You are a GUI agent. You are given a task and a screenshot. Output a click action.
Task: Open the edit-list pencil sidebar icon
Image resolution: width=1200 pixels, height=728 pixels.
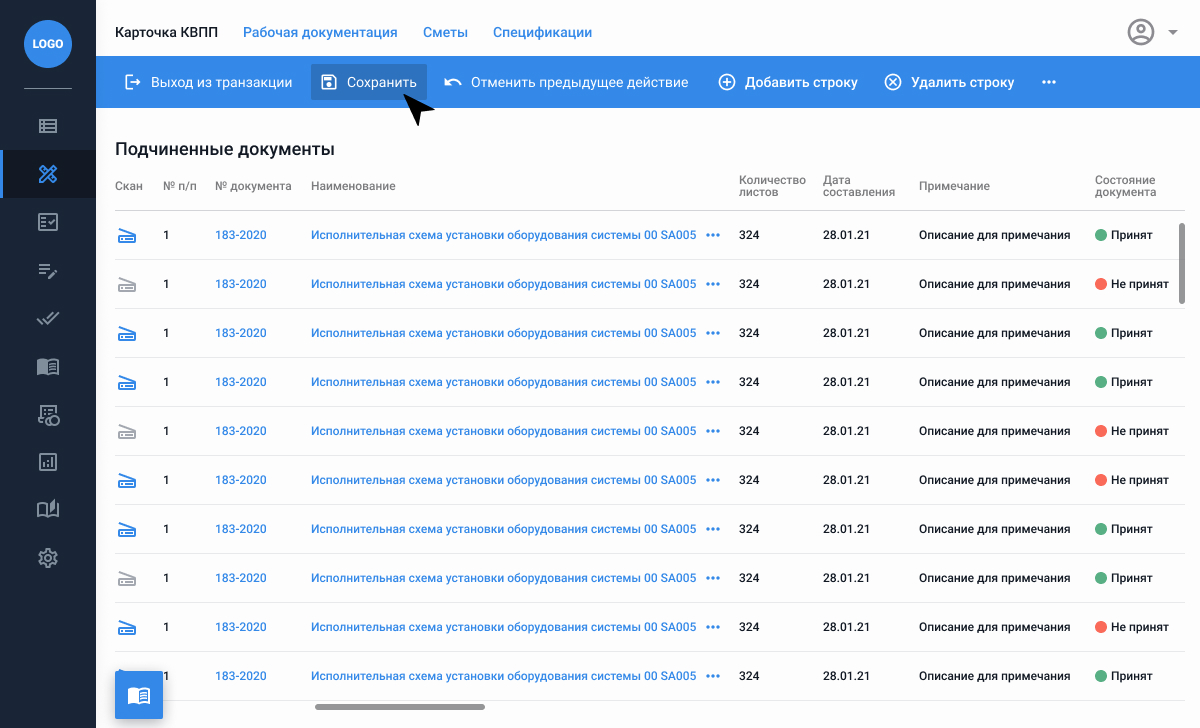tap(48, 270)
